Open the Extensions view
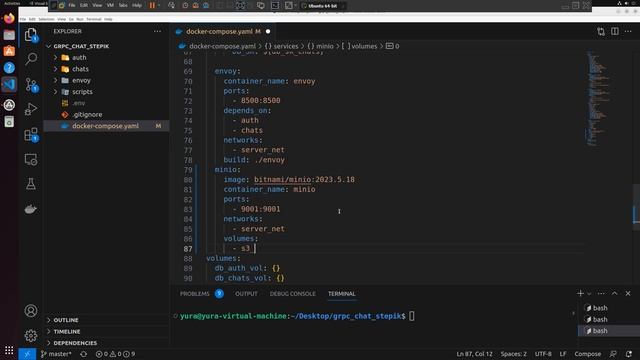Viewport: 640px width, 360px height. point(31,134)
